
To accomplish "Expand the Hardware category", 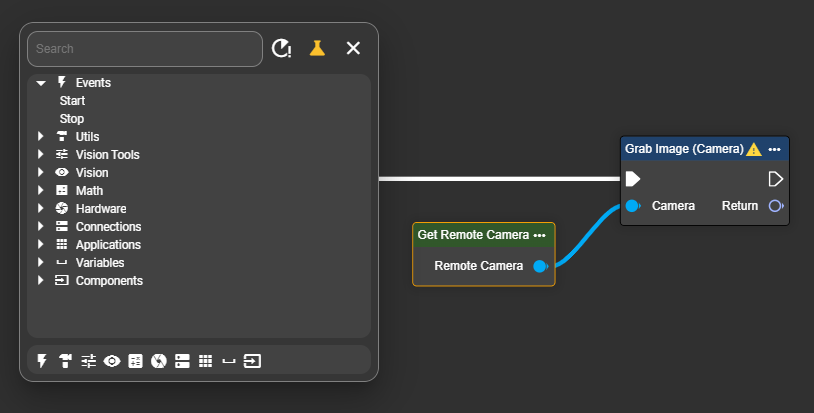I will click(x=41, y=209).
